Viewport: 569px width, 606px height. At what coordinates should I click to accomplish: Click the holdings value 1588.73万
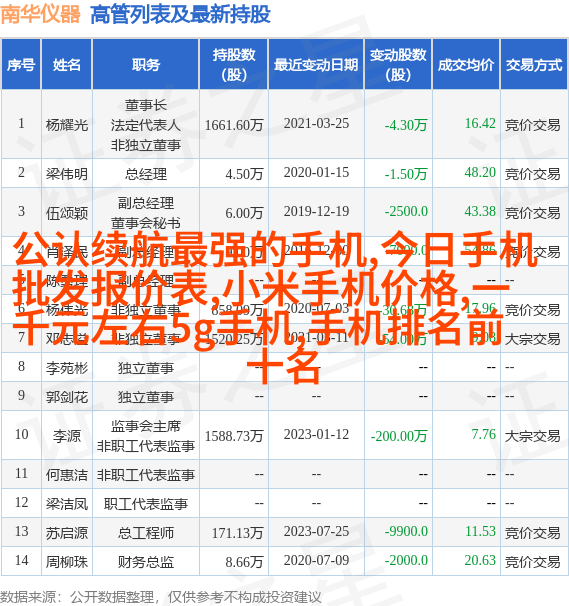click(234, 436)
